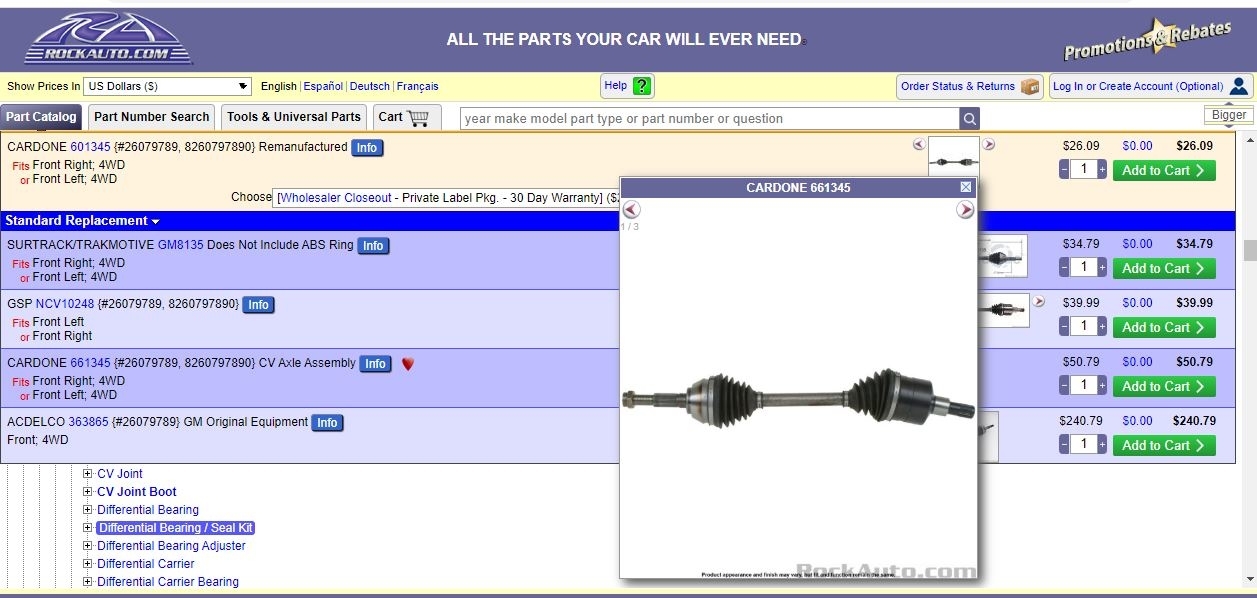
Task: Click the RockAuto.com logo
Action: (108, 39)
